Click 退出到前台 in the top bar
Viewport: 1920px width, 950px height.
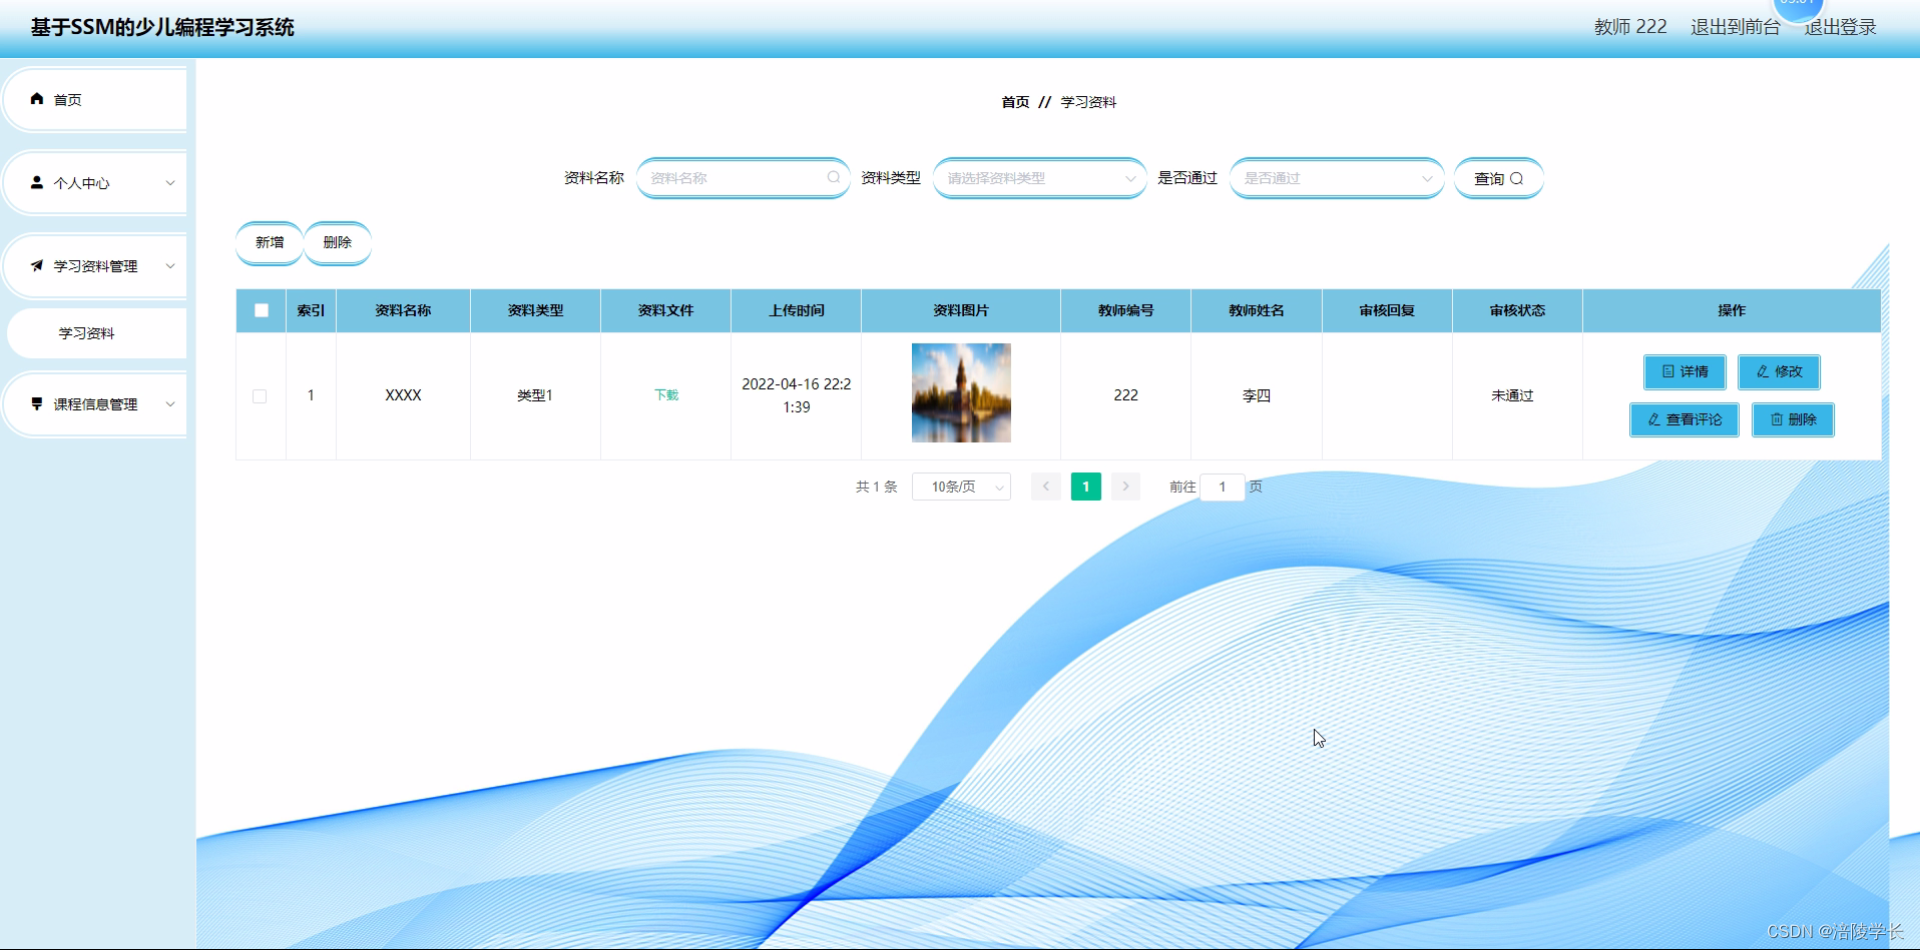click(x=1734, y=27)
